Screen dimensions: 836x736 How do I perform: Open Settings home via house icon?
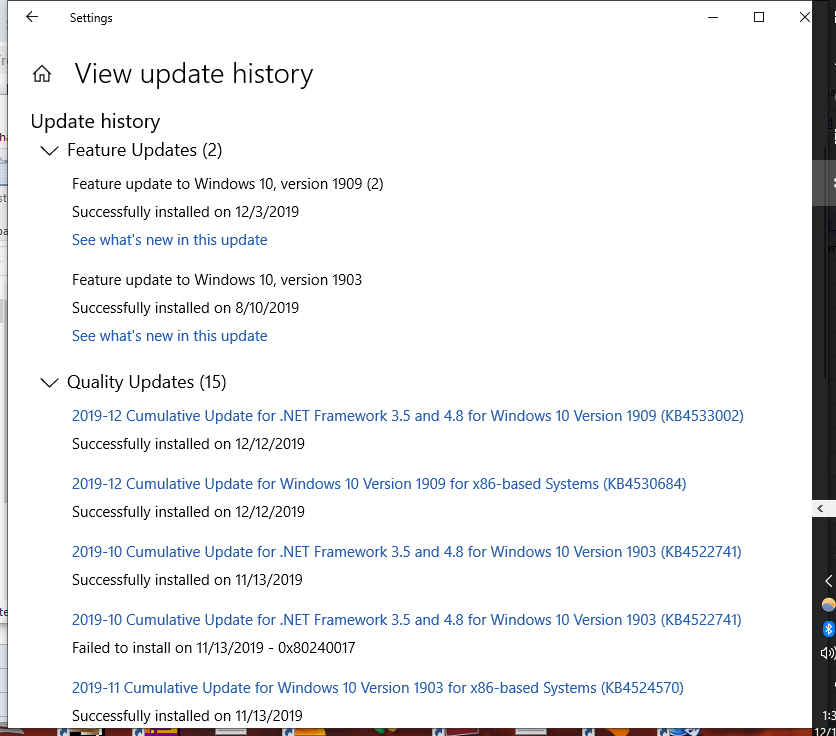tap(42, 74)
